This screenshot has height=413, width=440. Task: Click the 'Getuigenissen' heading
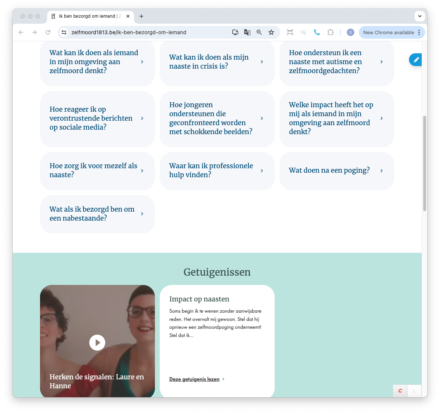click(x=217, y=272)
